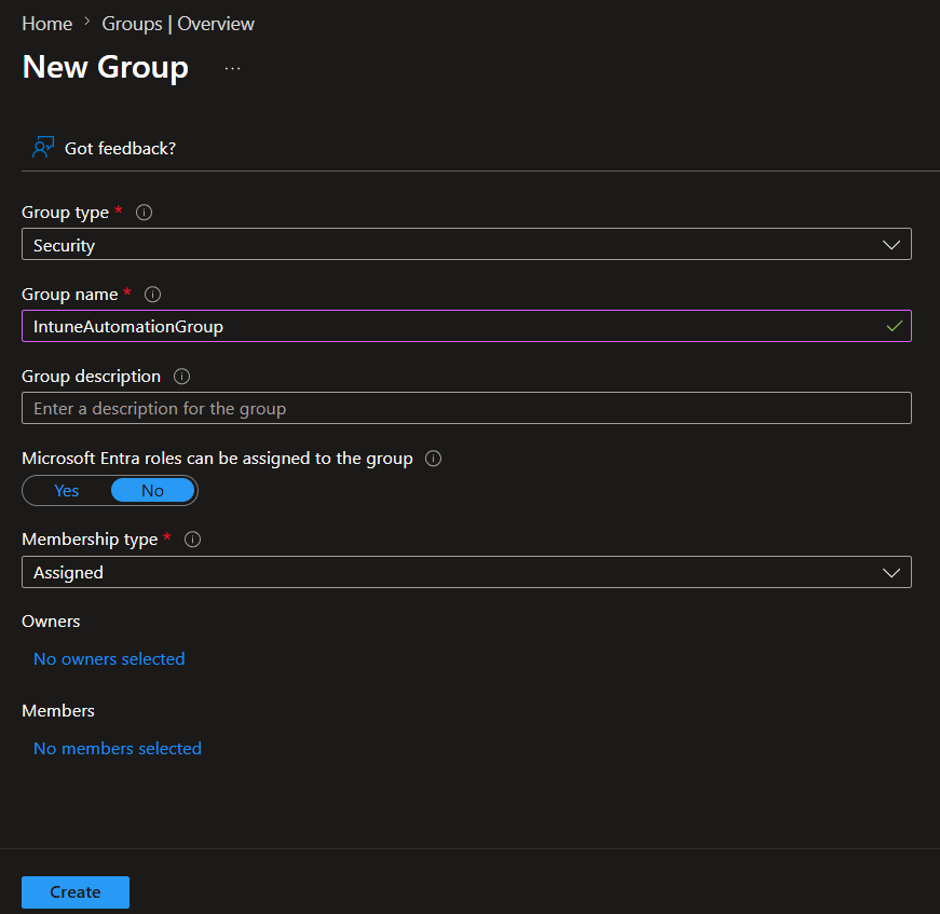Click the Got feedback person icon
Image resolution: width=940 pixels, height=914 pixels.
coord(43,147)
